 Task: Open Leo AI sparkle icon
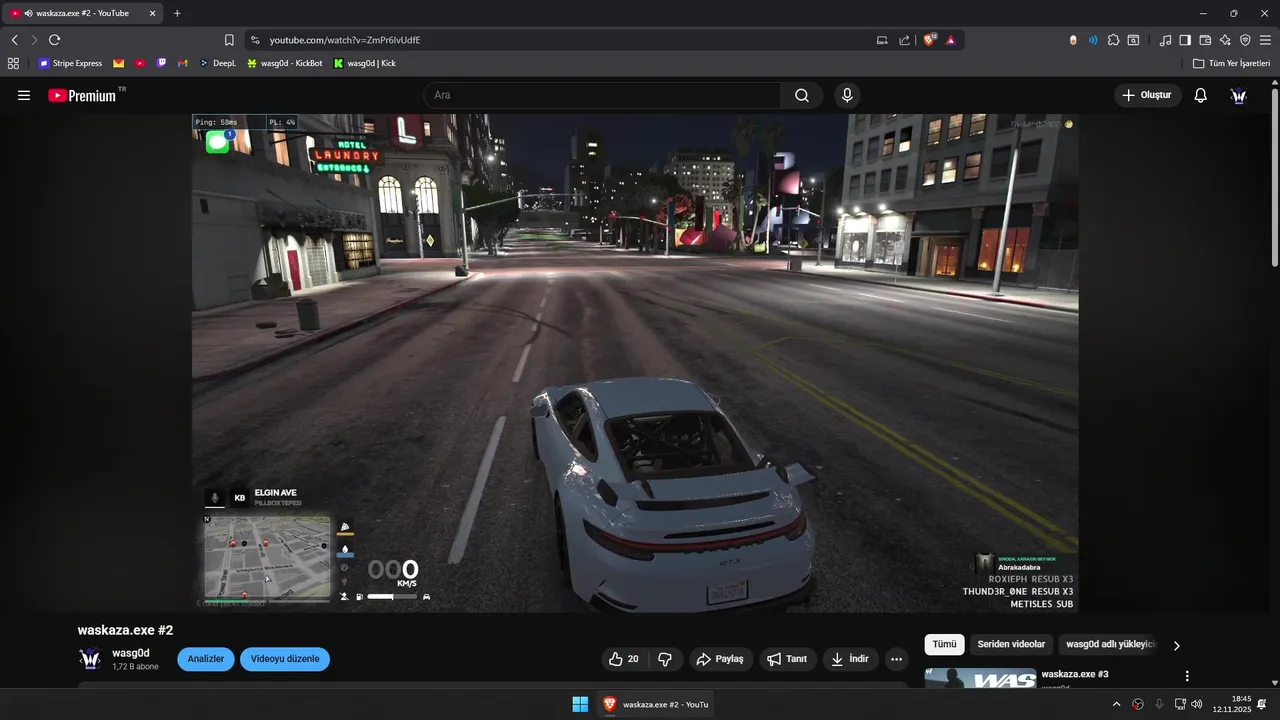click(x=1225, y=40)
